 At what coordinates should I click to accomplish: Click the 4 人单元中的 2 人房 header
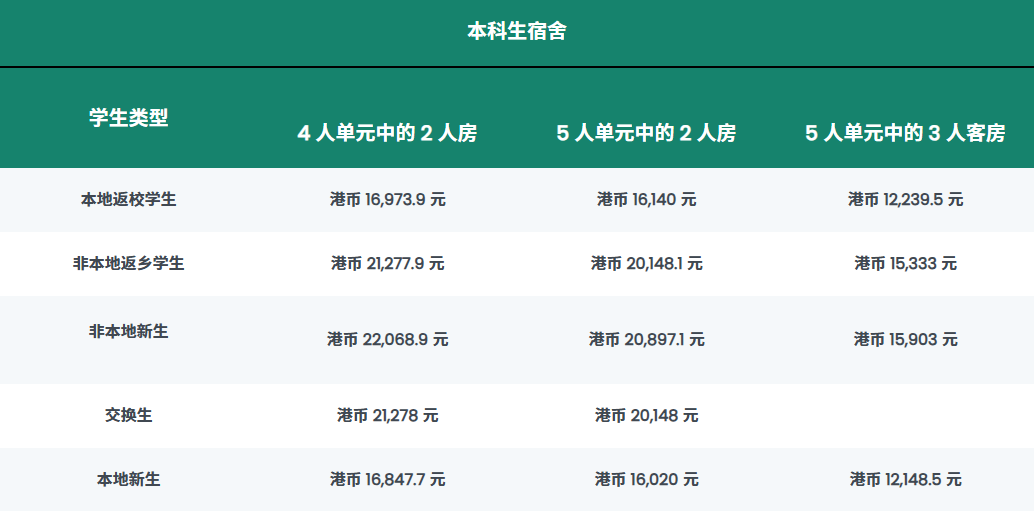coord(387,133)
